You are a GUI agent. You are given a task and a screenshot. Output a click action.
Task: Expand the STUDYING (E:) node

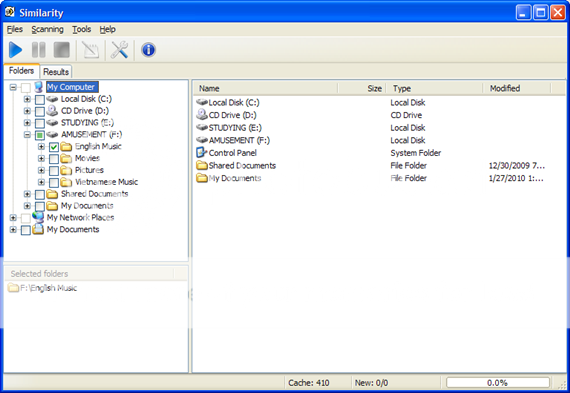tap(27, 123)
